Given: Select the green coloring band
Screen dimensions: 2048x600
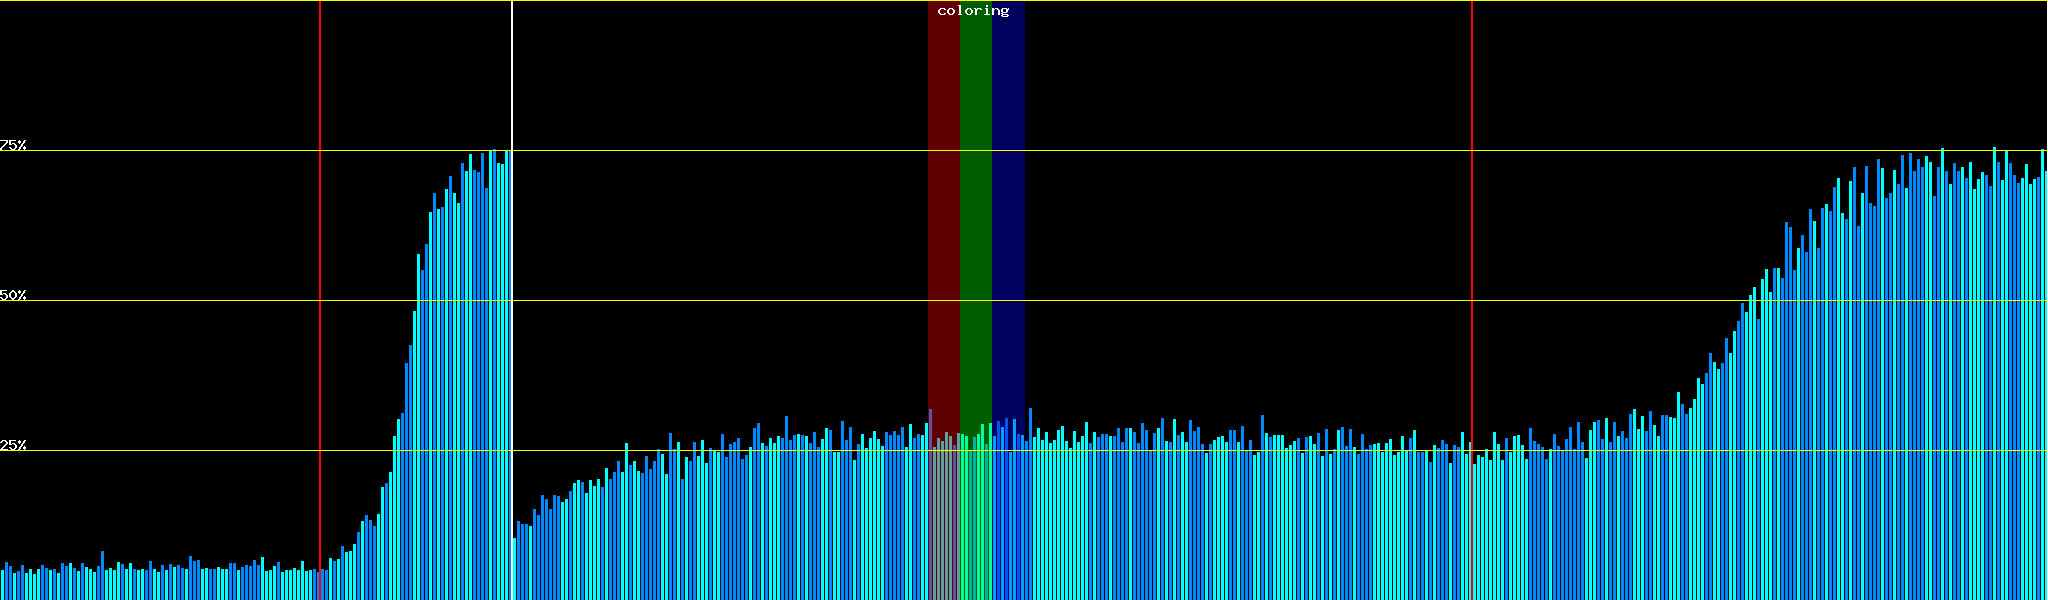Looking at the screenshot, I should pos(975,200).
